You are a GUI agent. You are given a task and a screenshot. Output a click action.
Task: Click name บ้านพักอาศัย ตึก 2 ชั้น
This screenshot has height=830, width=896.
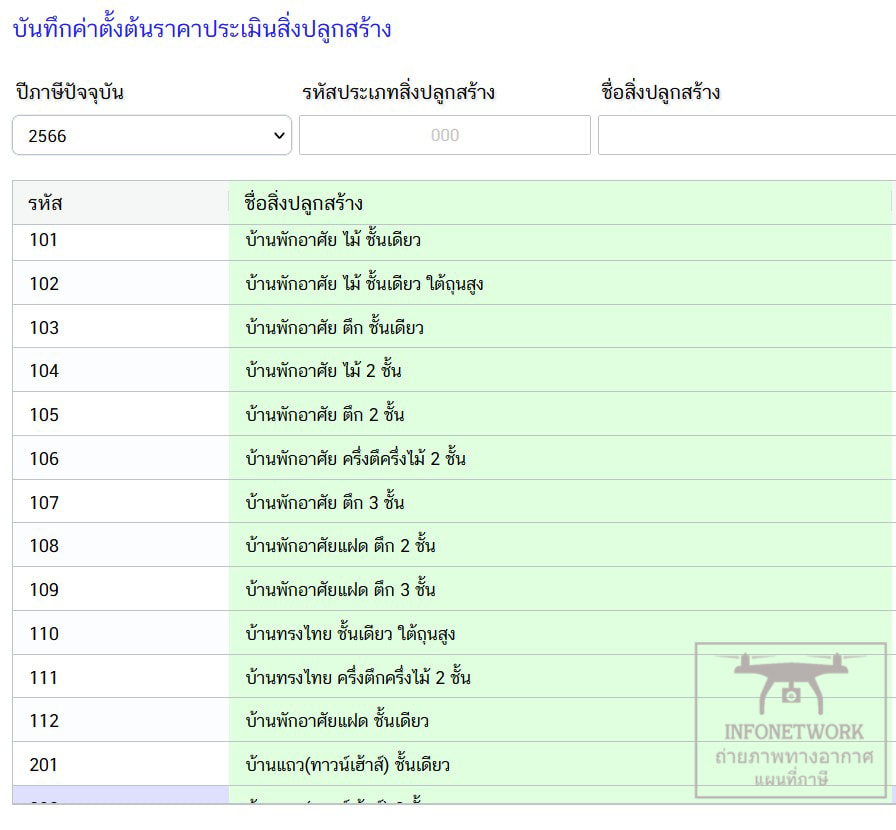click(x=325, y=414)
